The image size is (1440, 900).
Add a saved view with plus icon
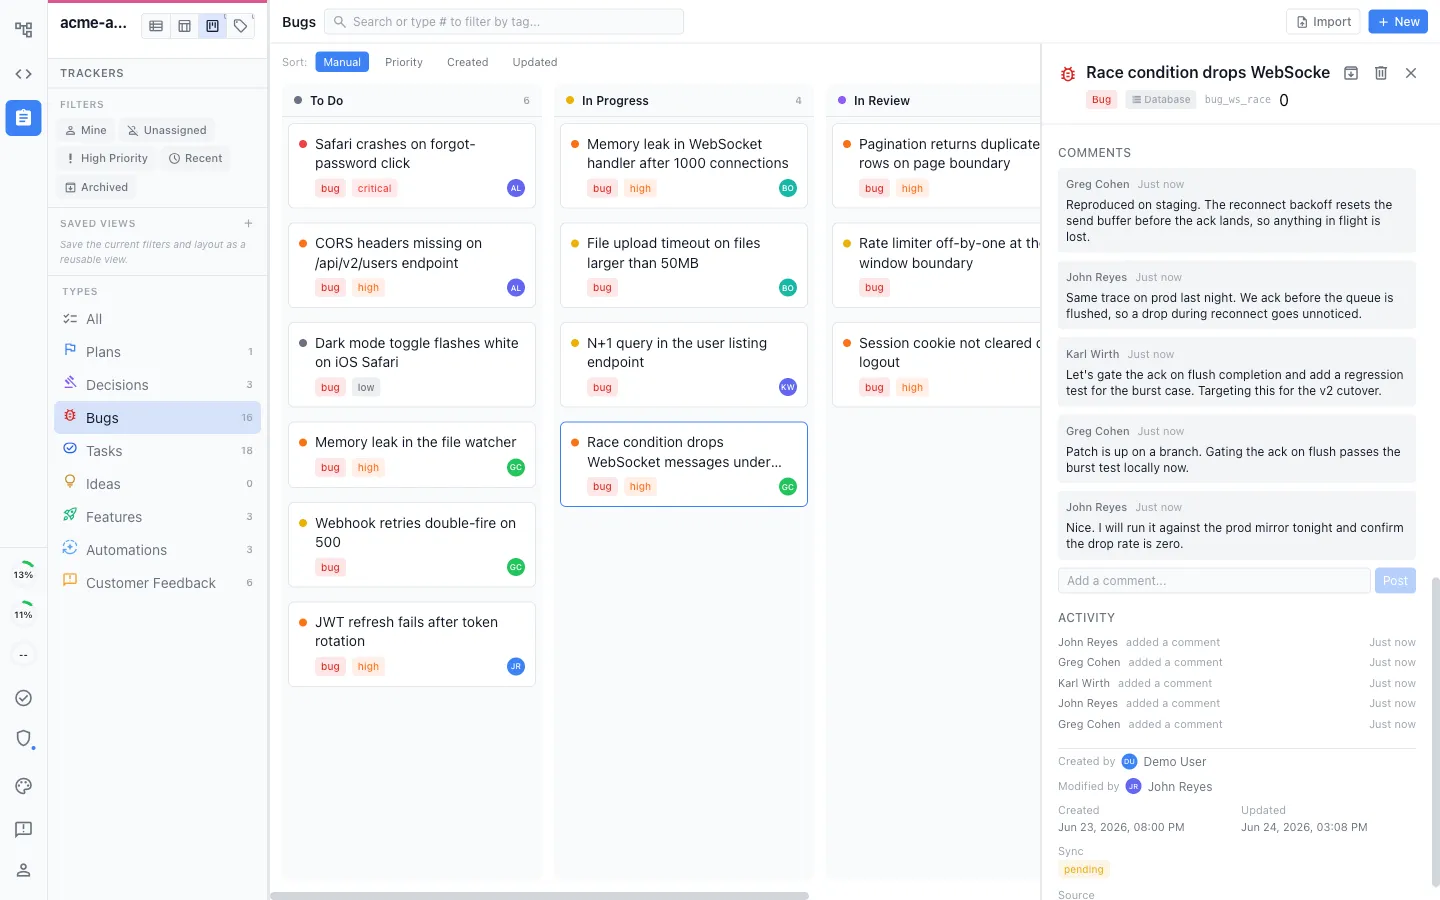[x=248, y=223]
